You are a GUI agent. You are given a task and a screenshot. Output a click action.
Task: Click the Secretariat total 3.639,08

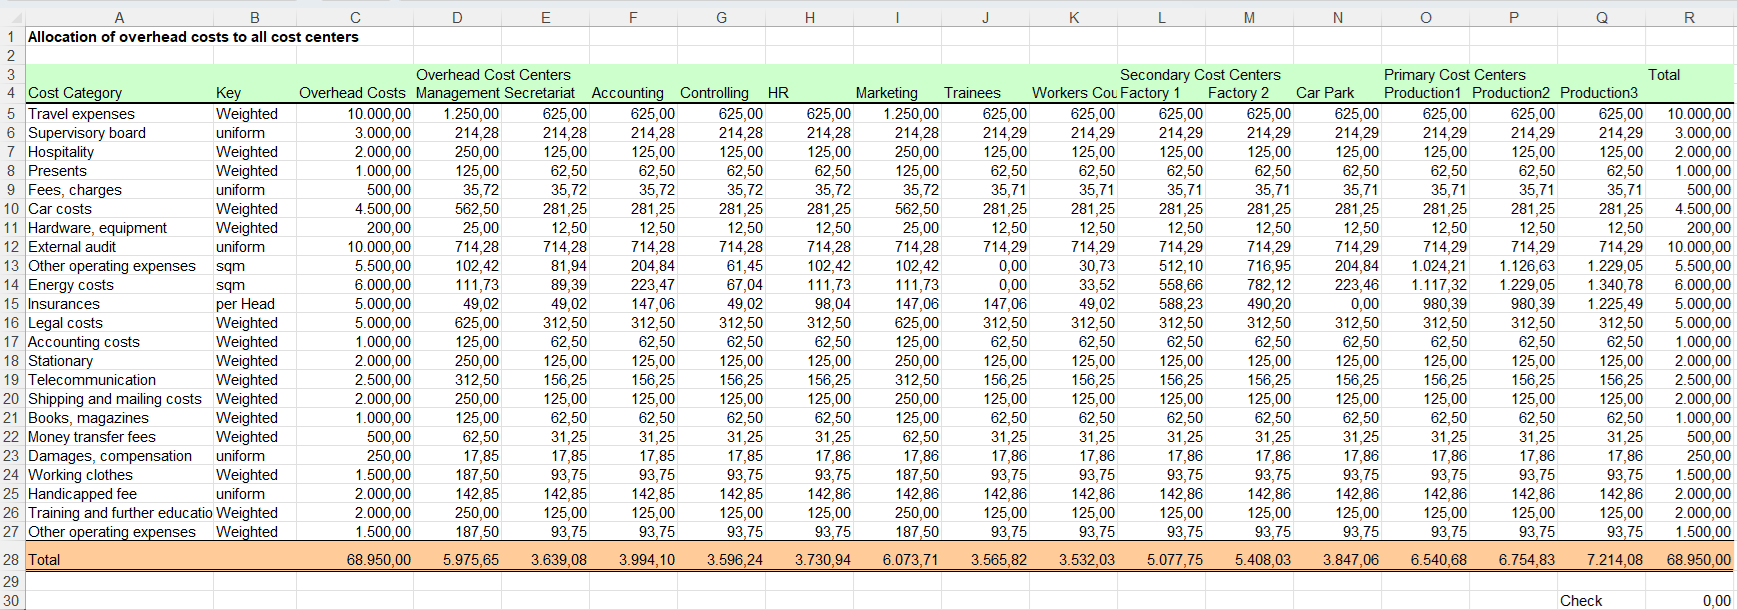(558, 560)
